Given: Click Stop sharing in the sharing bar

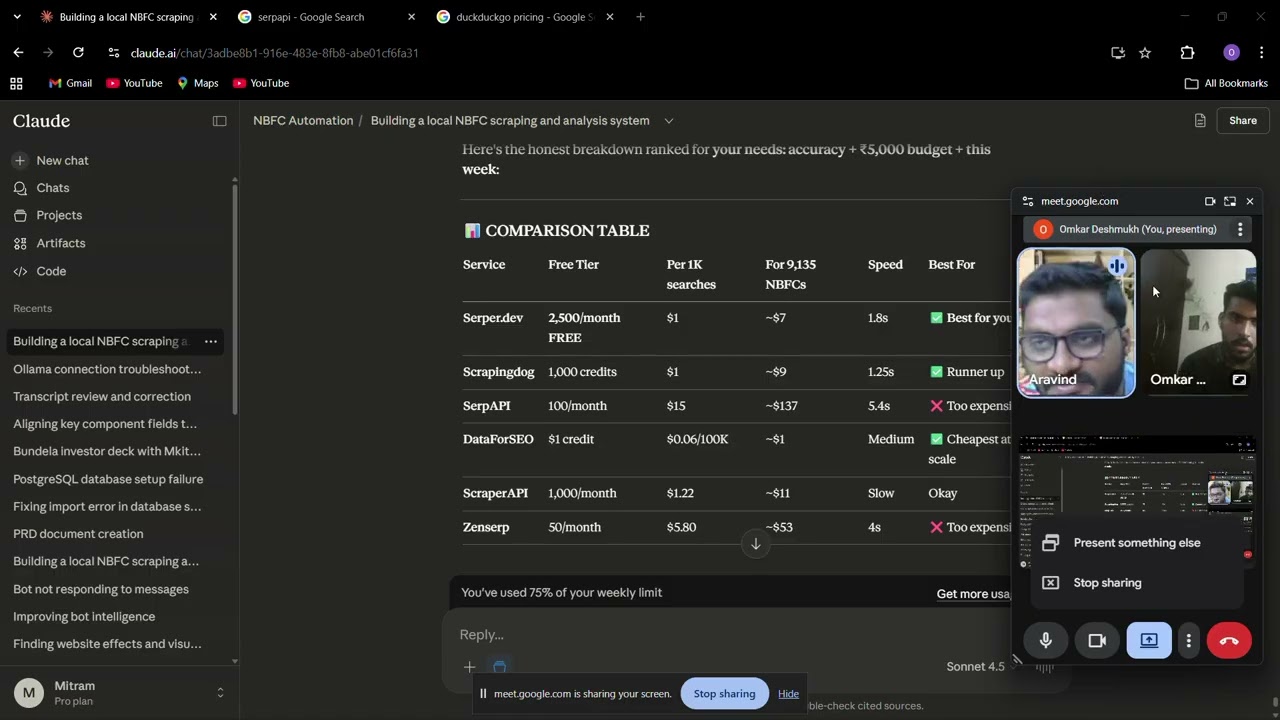Looking at the screenshot, I should 724,694.
